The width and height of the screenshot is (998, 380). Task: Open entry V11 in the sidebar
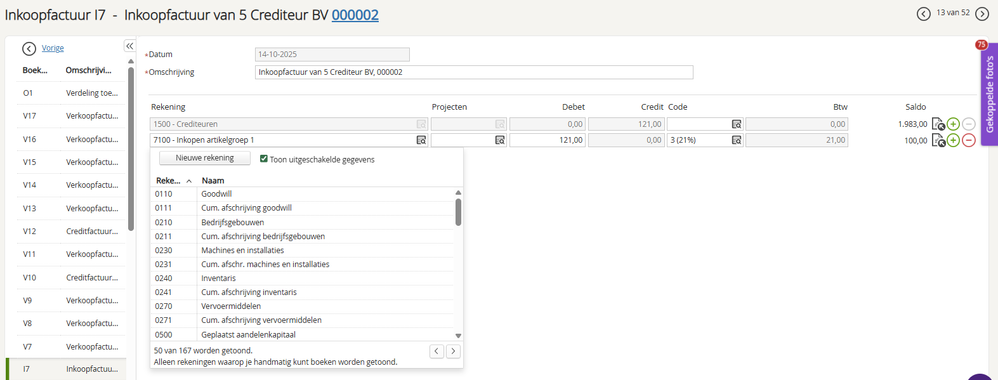[71, 254]
